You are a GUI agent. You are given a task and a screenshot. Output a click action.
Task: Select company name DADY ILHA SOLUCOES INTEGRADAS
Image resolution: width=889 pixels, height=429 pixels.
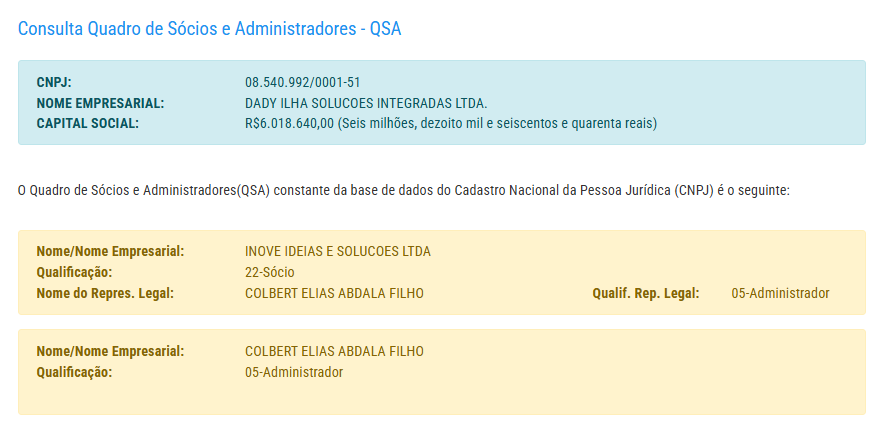tap(365, 103)
